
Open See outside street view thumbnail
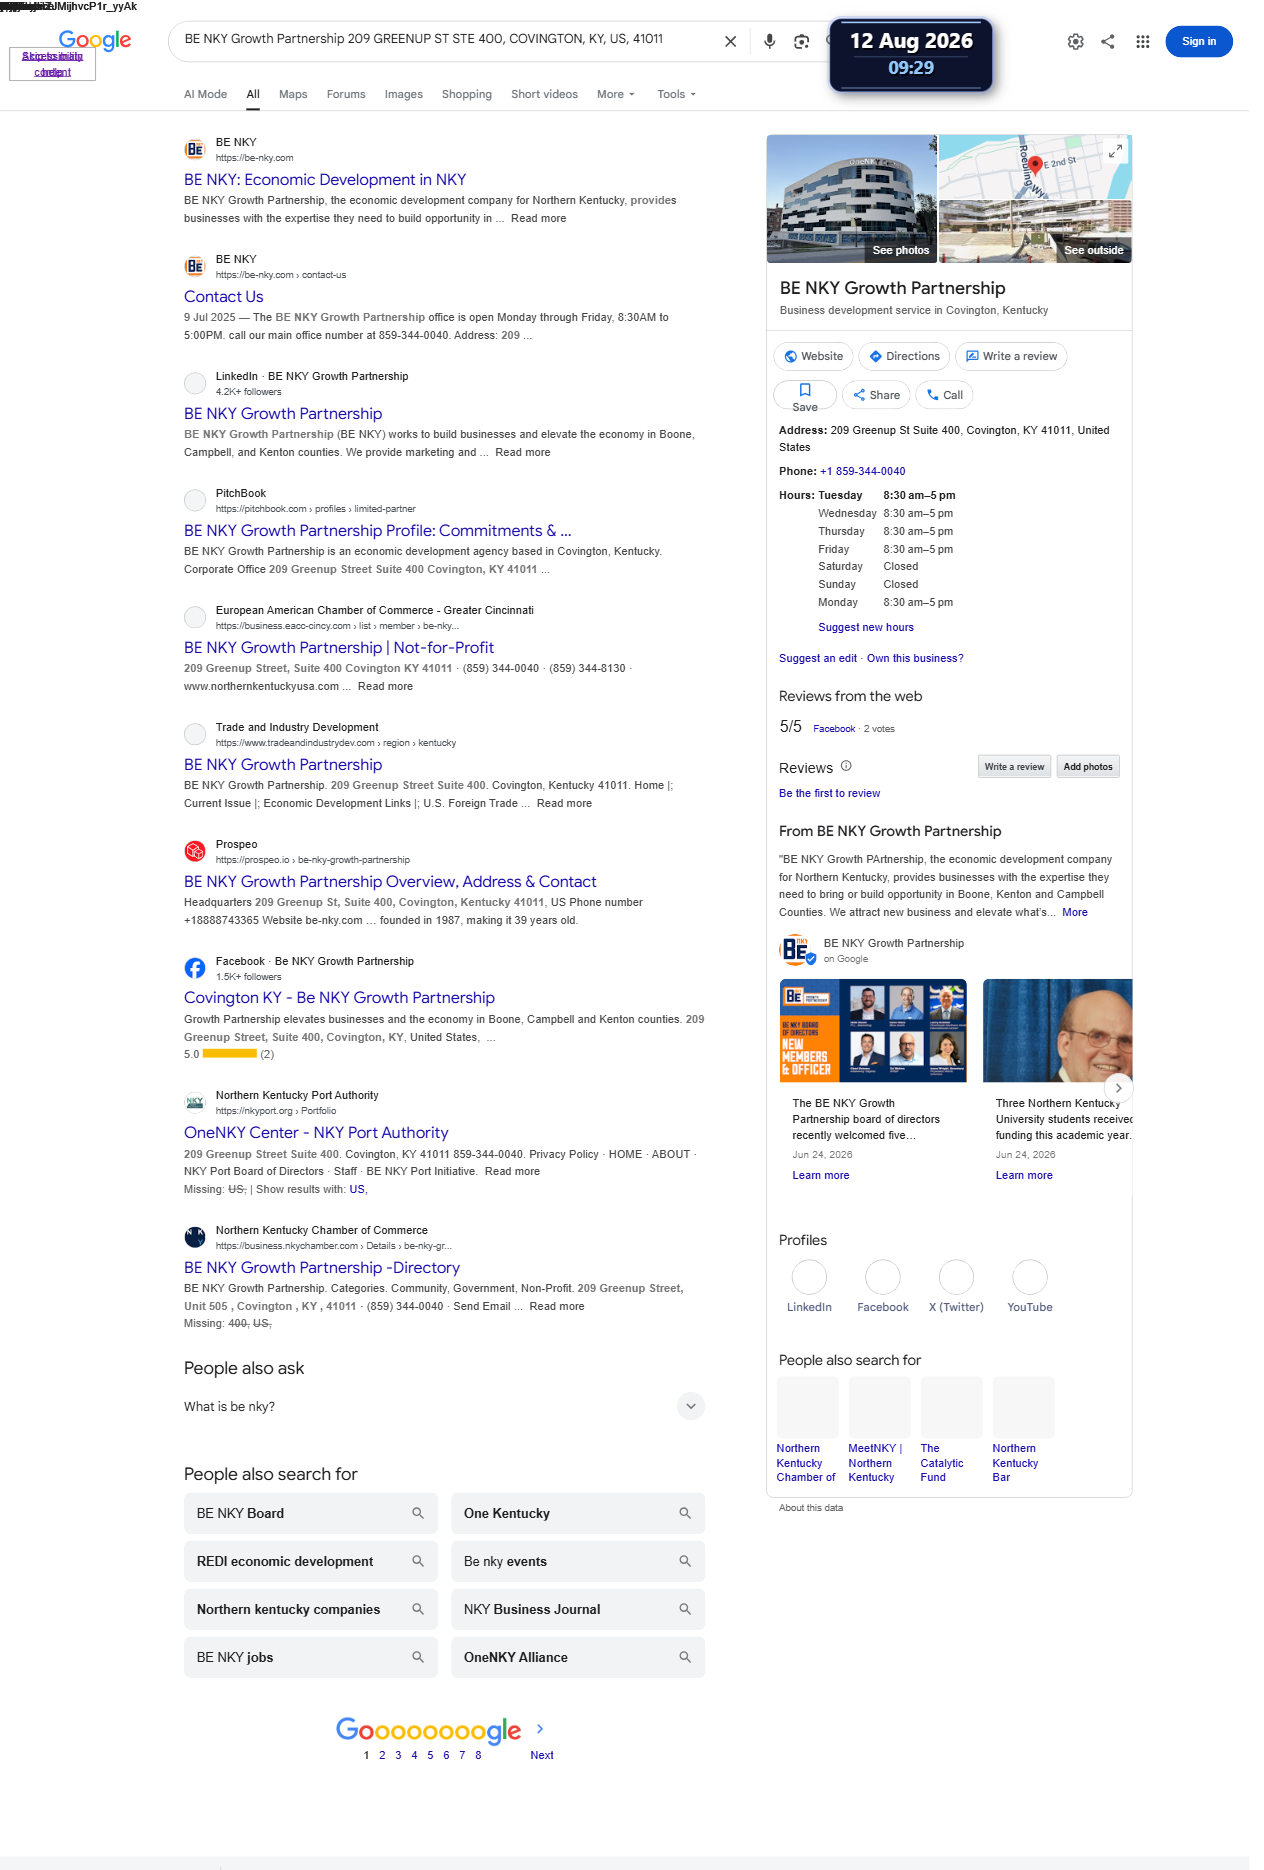pos(1035,231)
